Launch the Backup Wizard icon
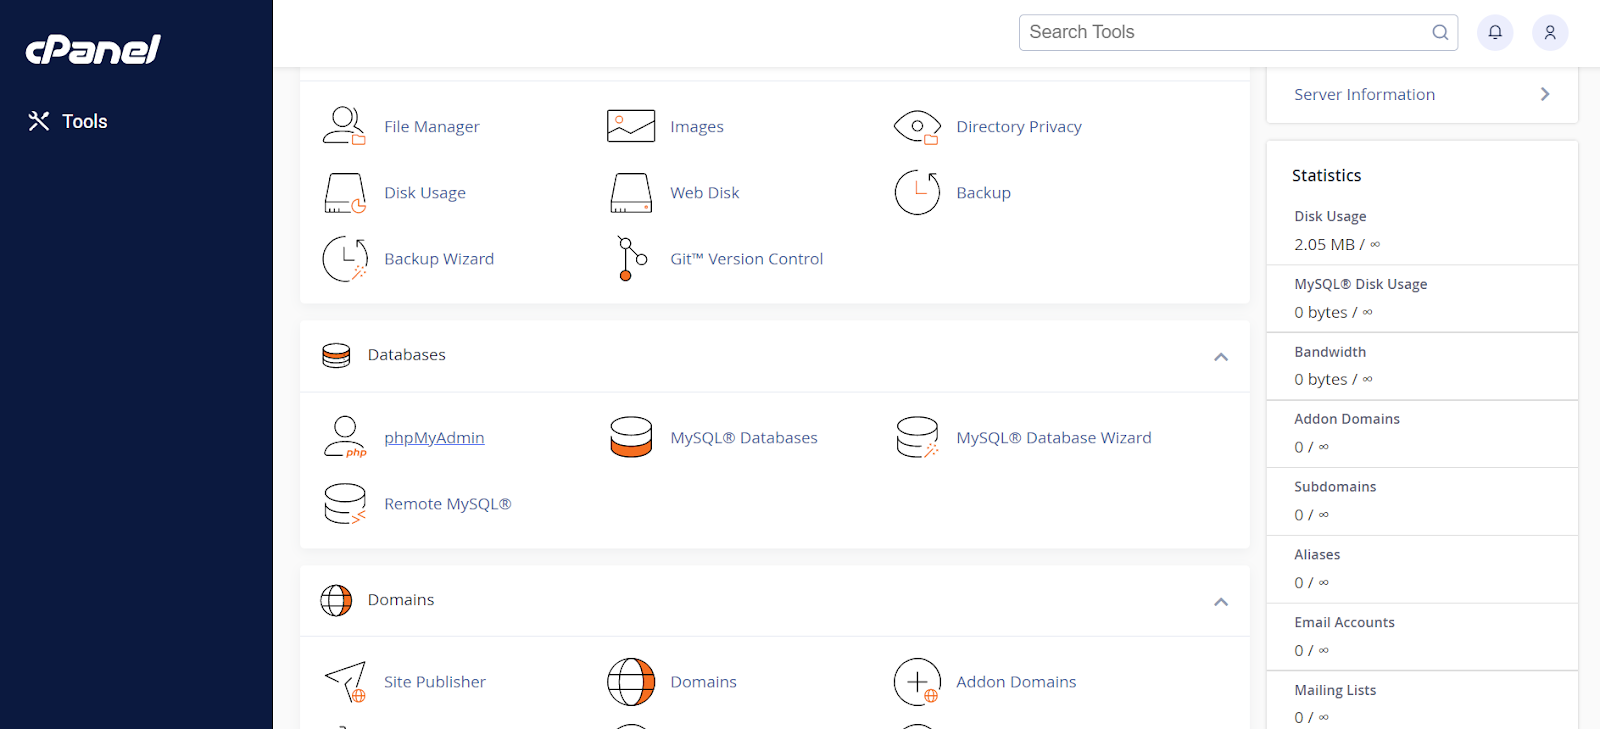This screenshot has width=1600, height=729. 345,259
